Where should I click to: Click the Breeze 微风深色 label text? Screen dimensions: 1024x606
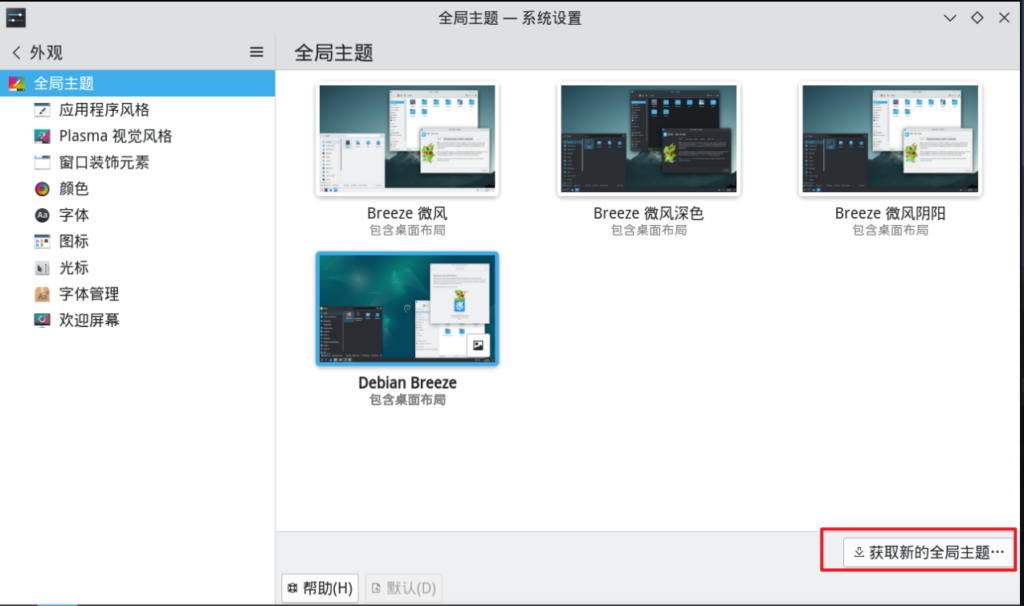coord(648,213)
